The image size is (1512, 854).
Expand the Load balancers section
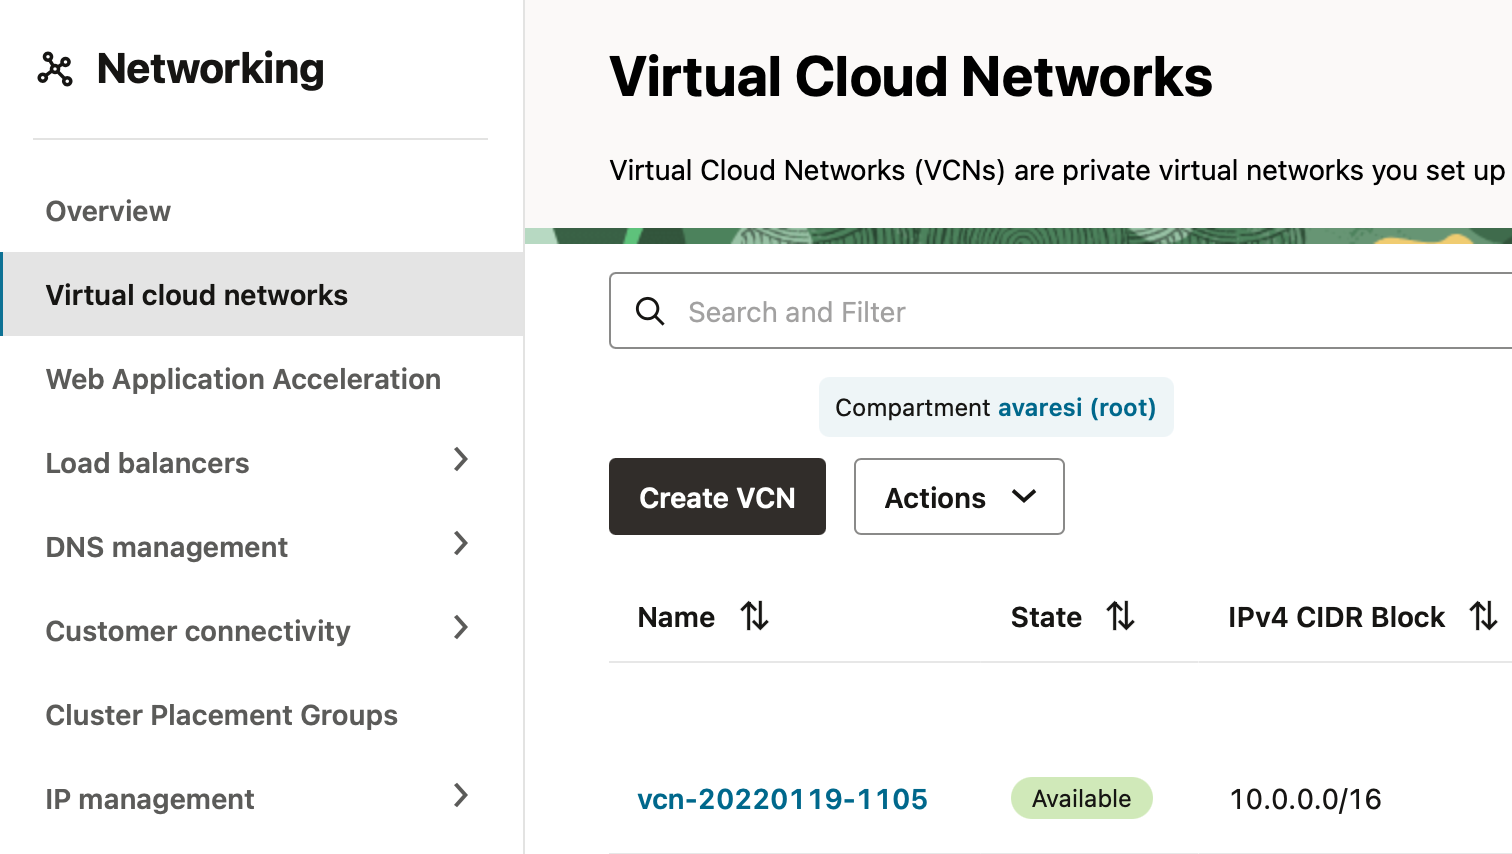(460, 461)
